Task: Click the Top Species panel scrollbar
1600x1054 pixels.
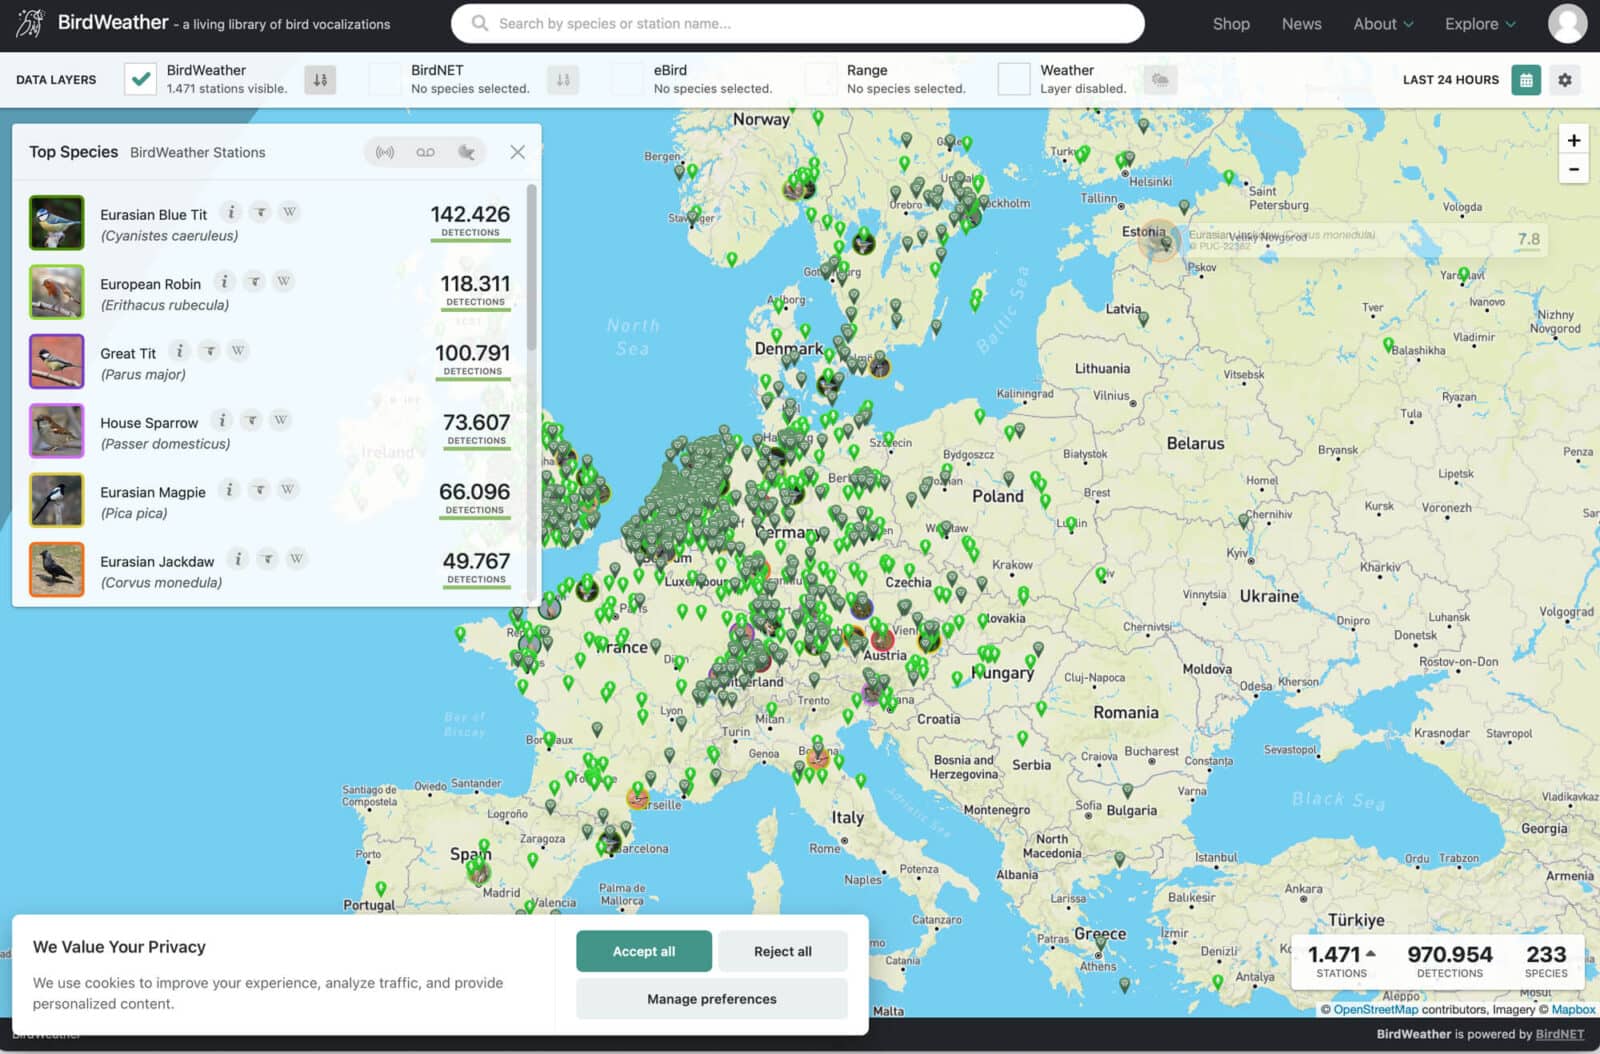Action: (x=532, y=268)
